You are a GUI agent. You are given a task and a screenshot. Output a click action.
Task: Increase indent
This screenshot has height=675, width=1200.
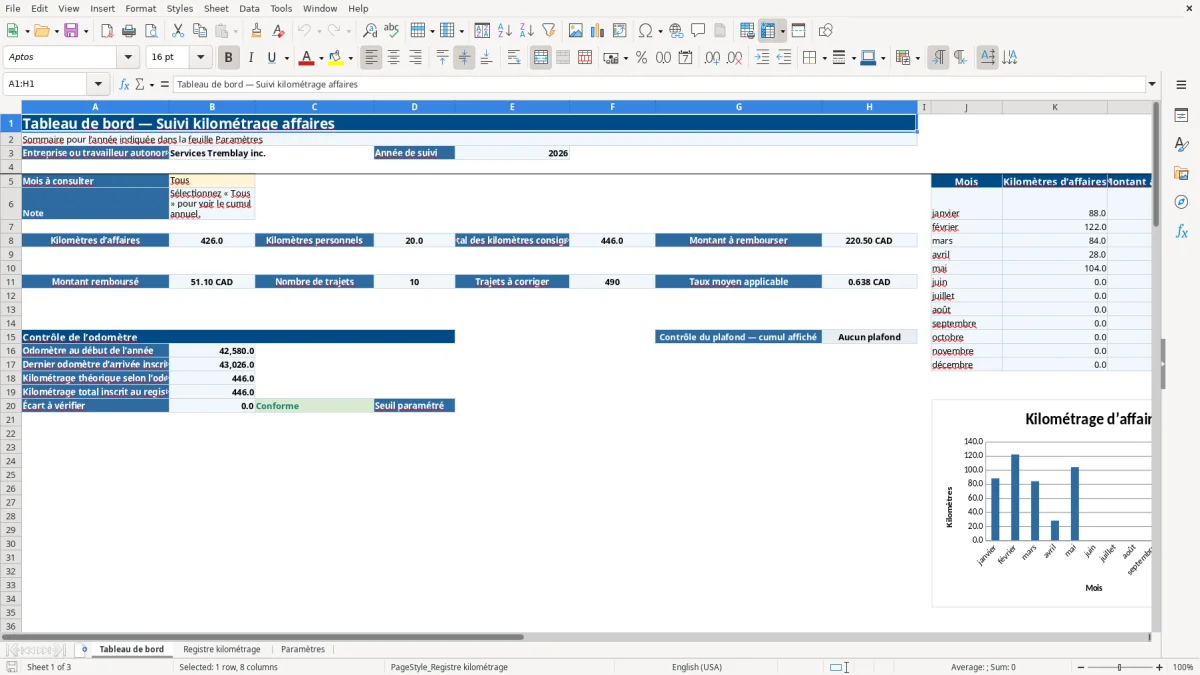tap(762, 58)
